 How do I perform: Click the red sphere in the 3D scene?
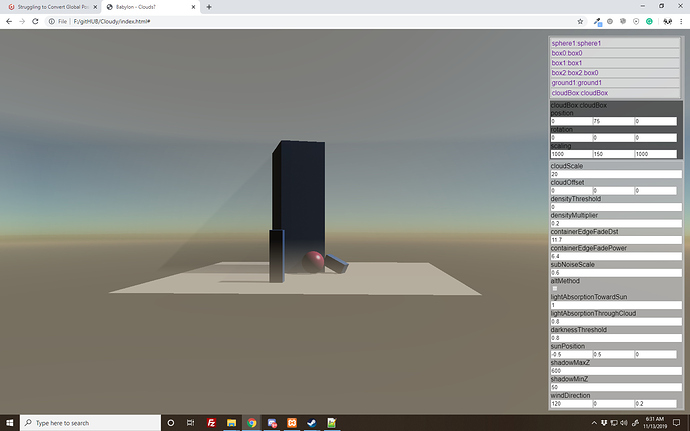[x=313, y=262]
